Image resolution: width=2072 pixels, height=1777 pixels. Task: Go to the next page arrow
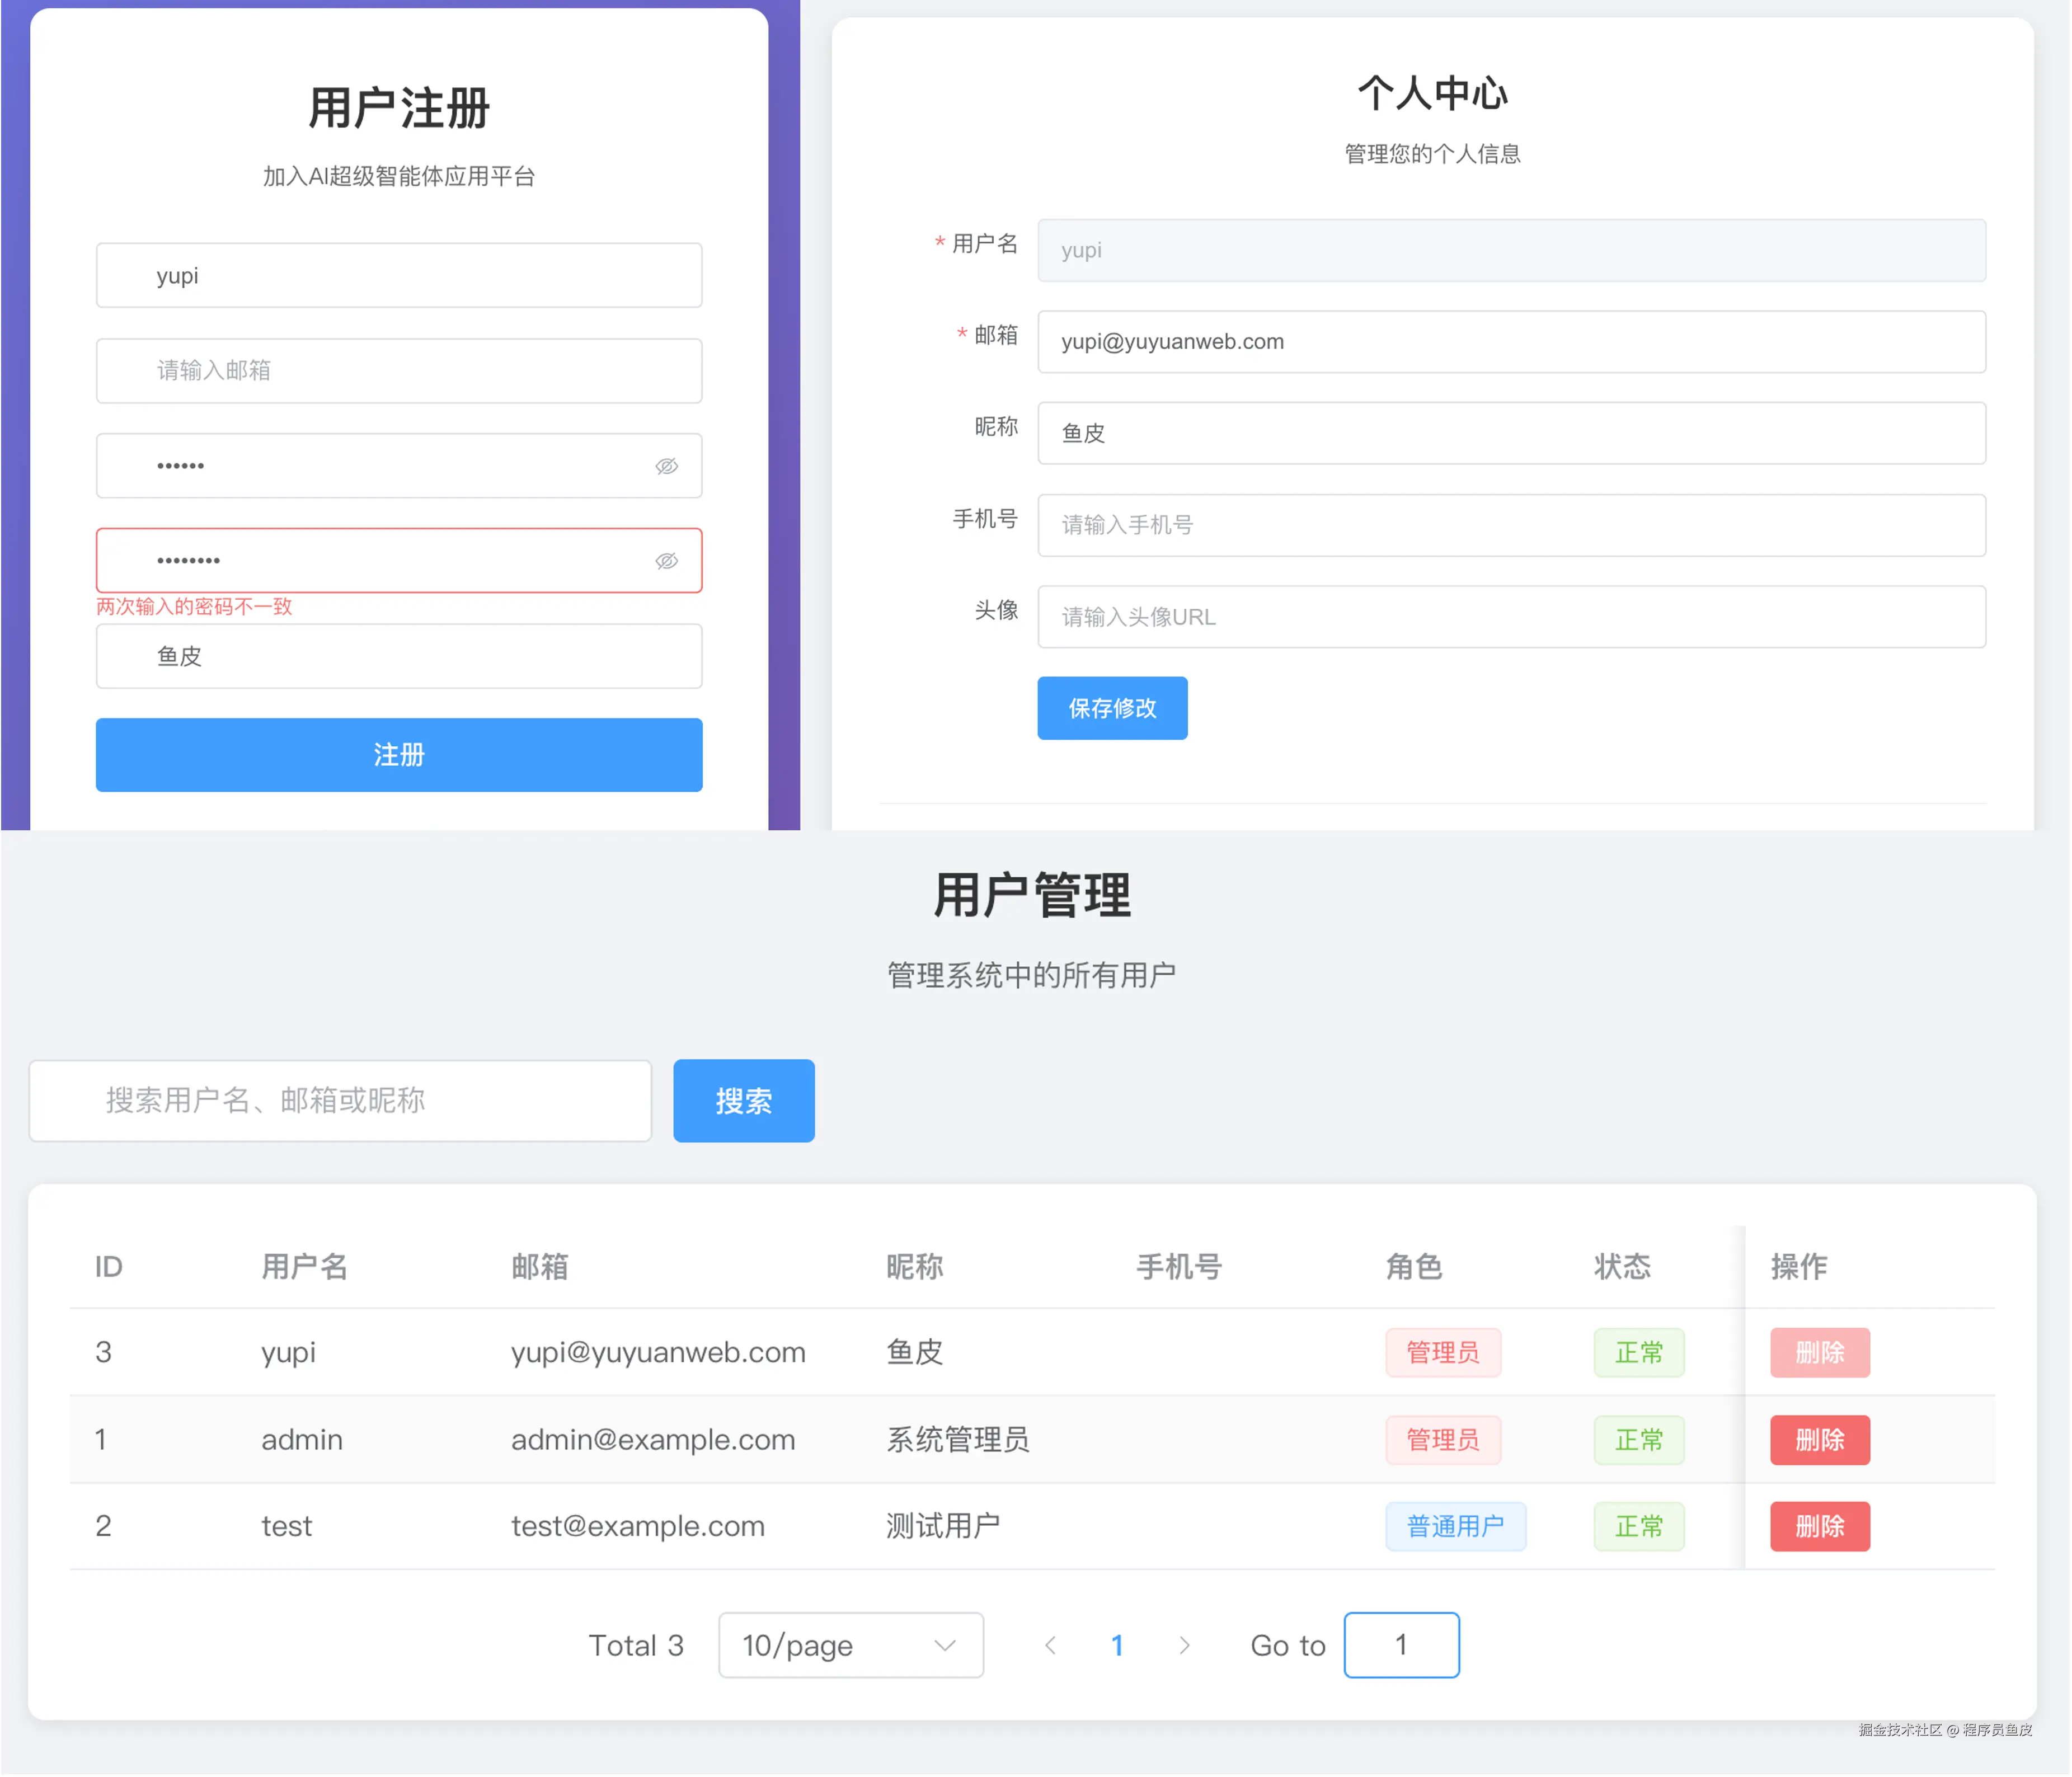(1184, 1645)
